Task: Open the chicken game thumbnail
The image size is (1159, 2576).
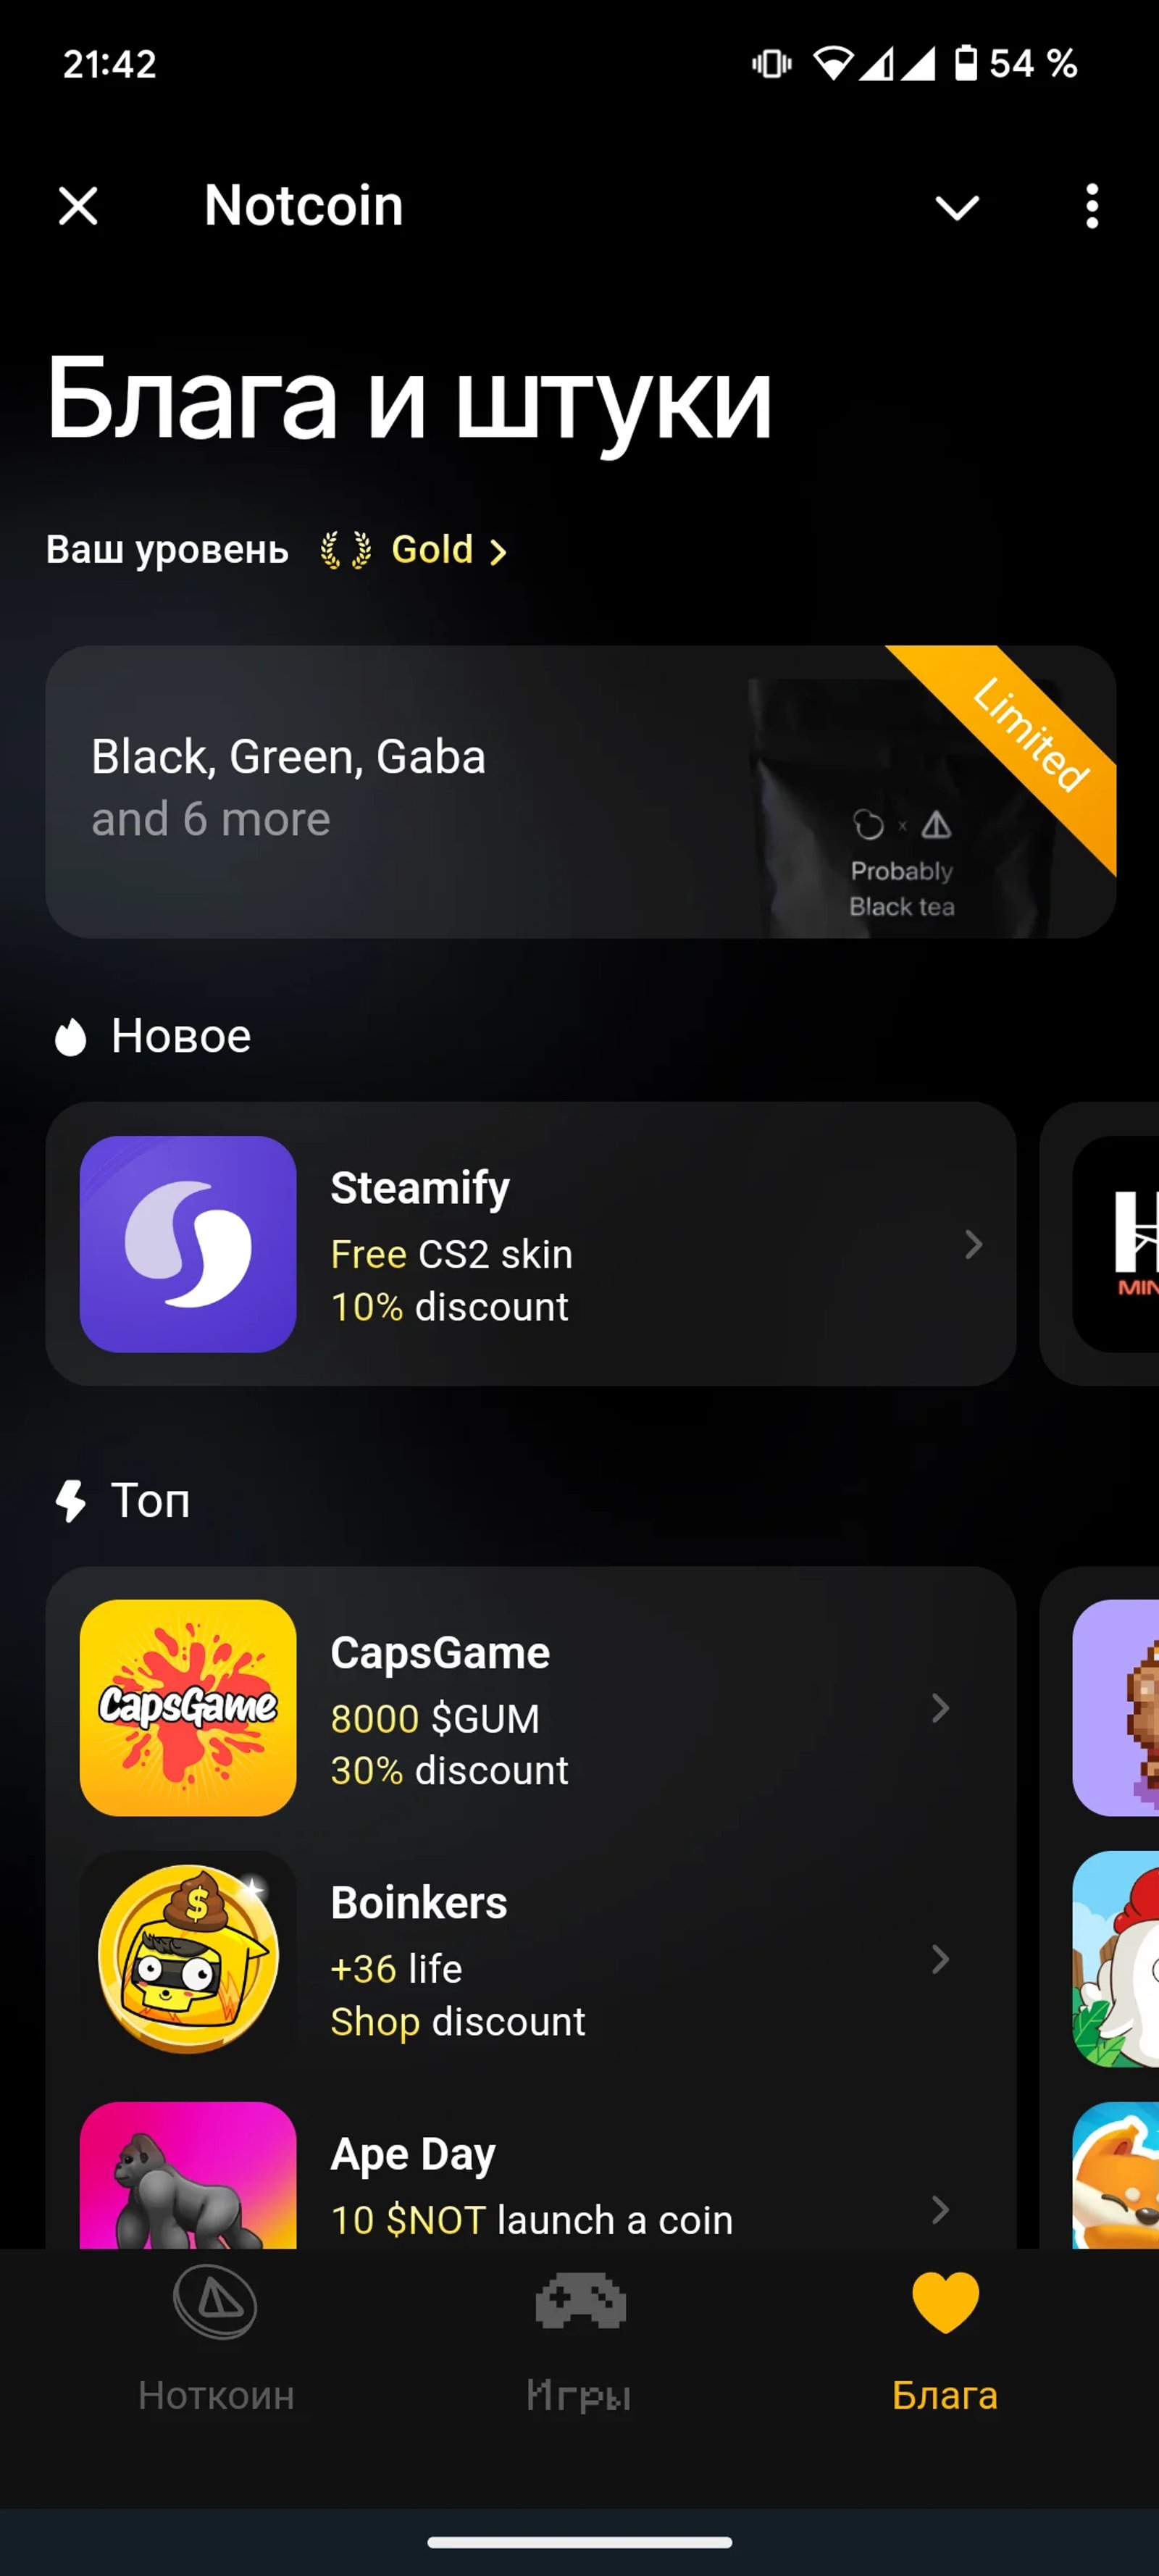Action: point(1116,1958)
